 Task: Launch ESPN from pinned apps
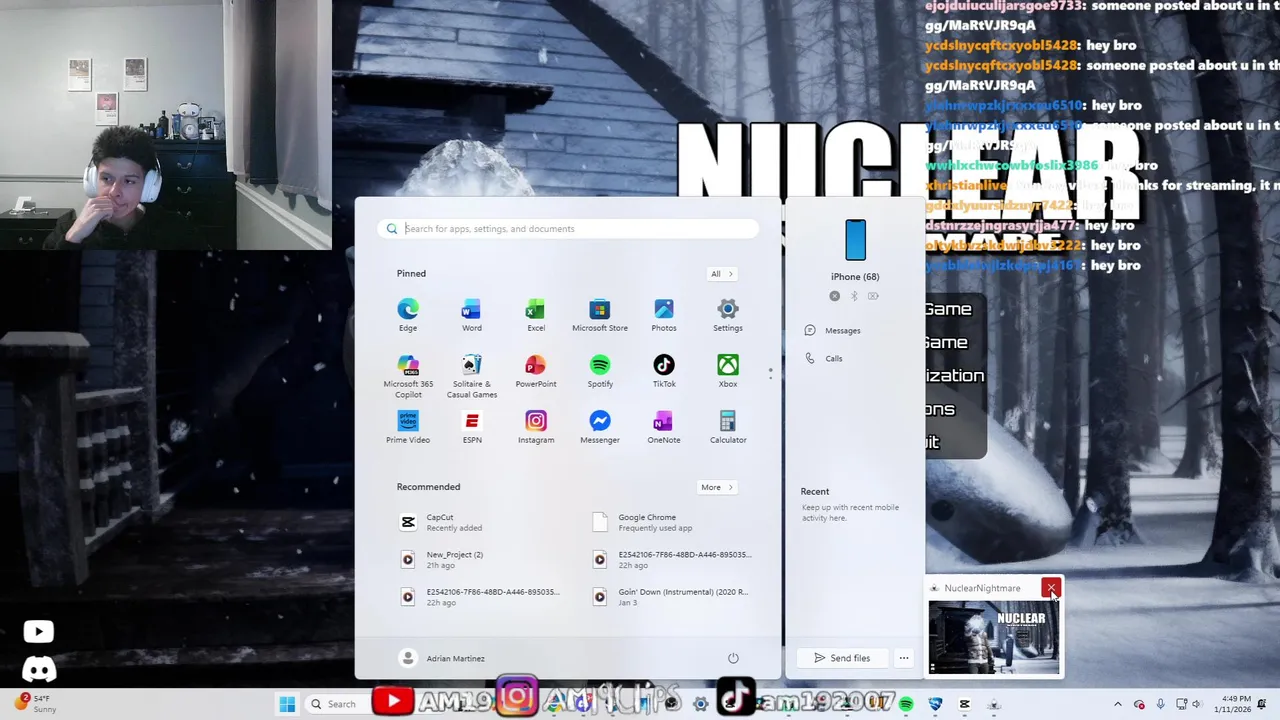(472, 427)
